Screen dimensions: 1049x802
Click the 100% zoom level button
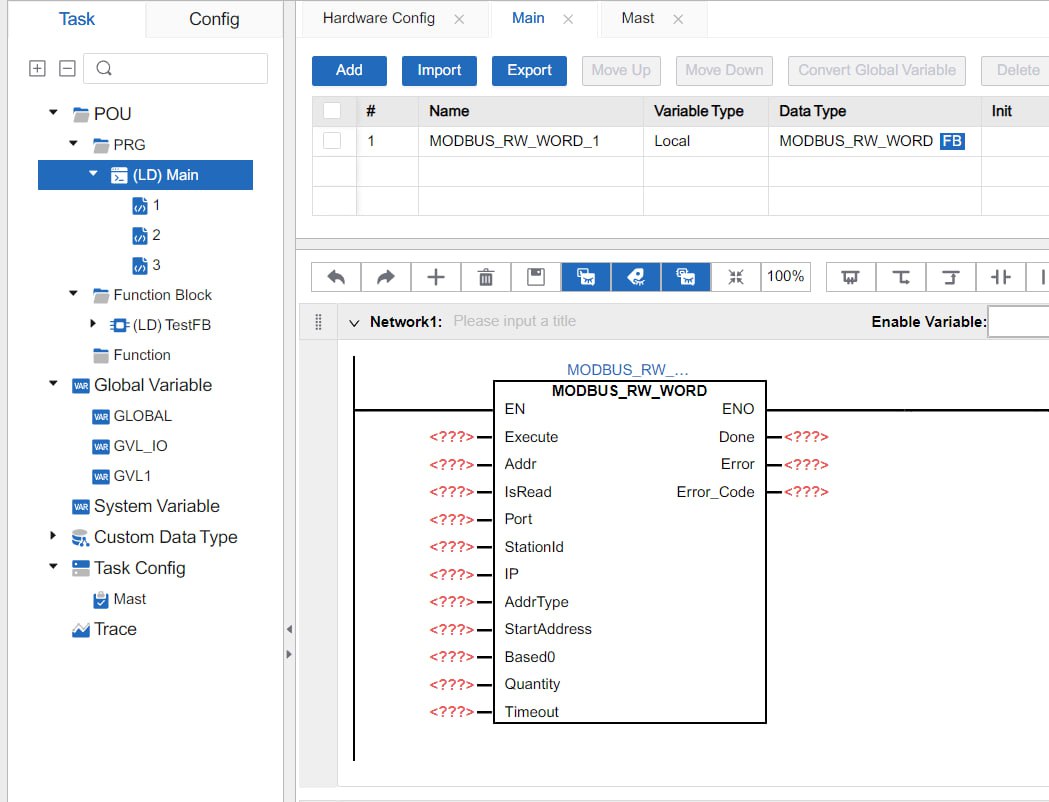click(785, 277)
